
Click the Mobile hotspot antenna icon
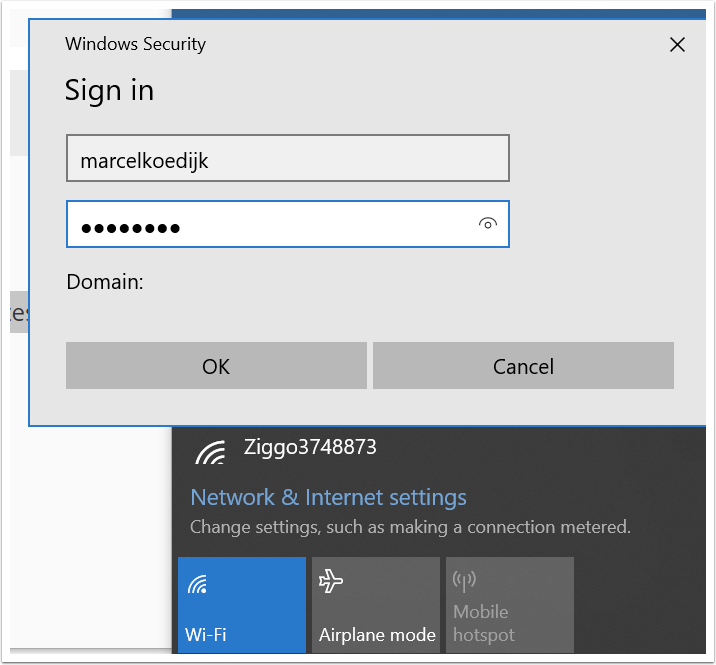tap(464, 580)
